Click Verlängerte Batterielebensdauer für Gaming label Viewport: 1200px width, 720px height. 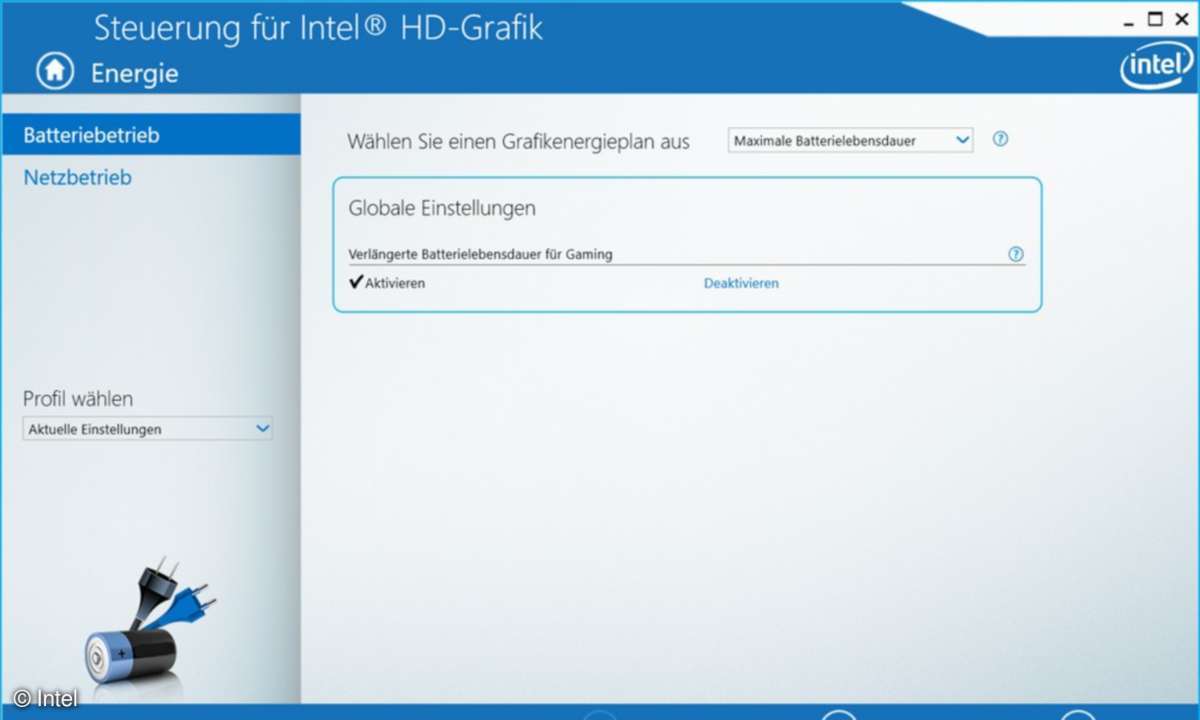(x=480, y=254)
